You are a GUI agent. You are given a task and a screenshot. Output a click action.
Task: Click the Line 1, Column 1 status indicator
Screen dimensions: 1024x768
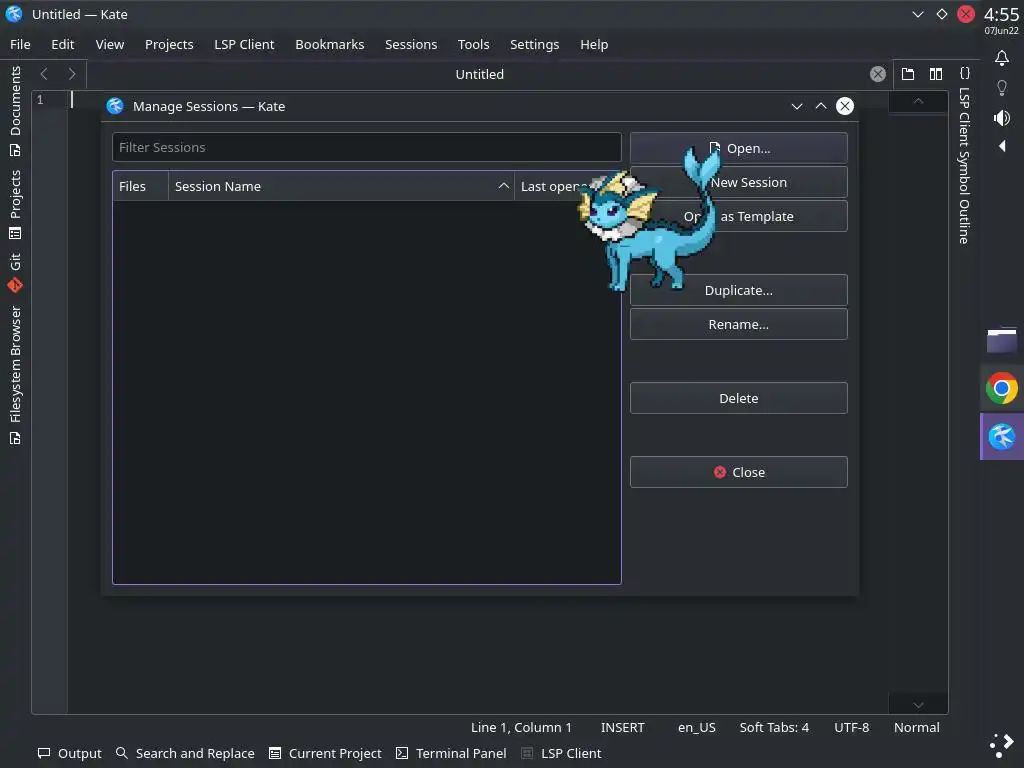pos(521,728)
